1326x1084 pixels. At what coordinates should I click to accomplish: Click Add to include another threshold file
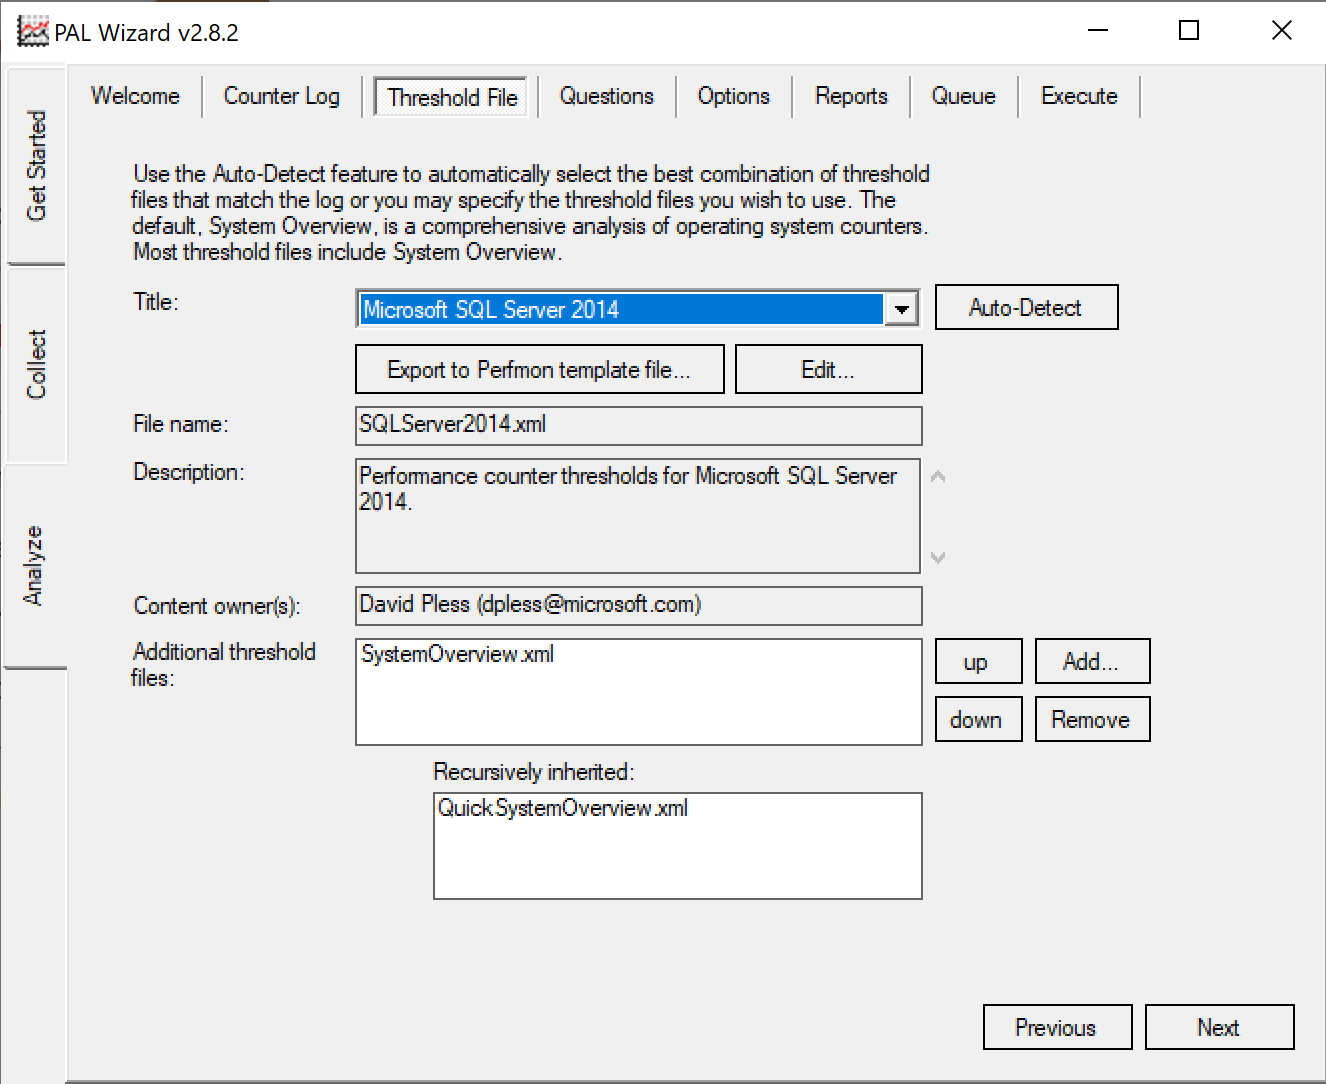1092,661
